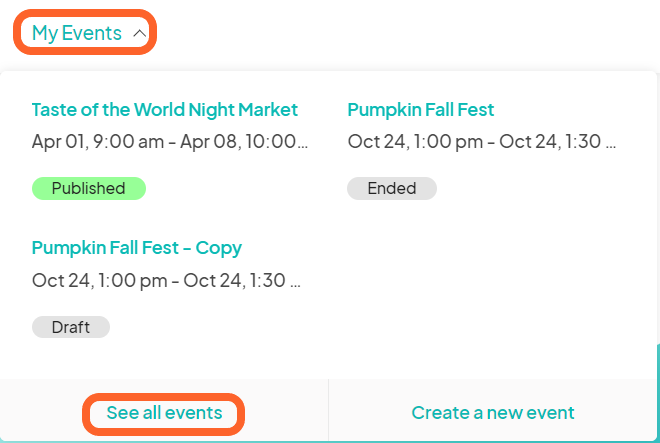Screen dimensions: 660x443
Task: Click the date line under Pumpkin Fall Fest – Copy
Action: (x=166, y=280)
